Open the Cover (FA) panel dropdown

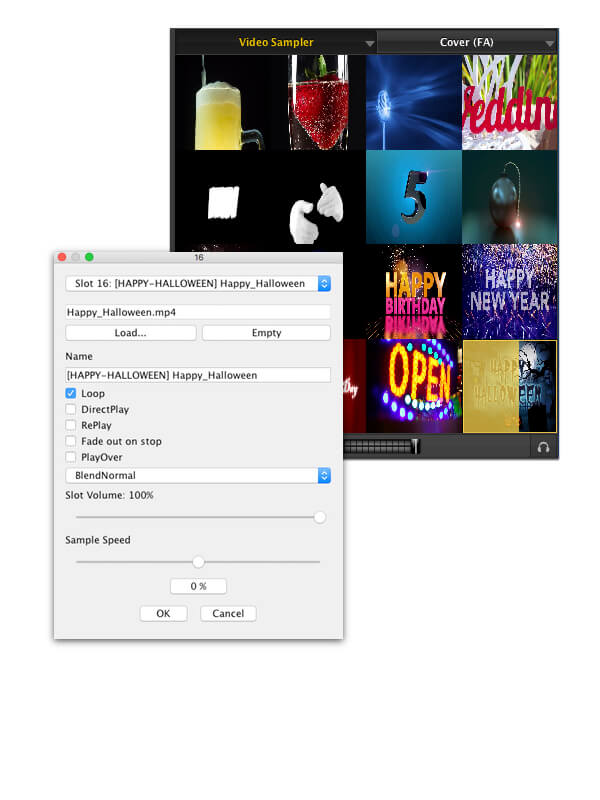tap(550, 43)
